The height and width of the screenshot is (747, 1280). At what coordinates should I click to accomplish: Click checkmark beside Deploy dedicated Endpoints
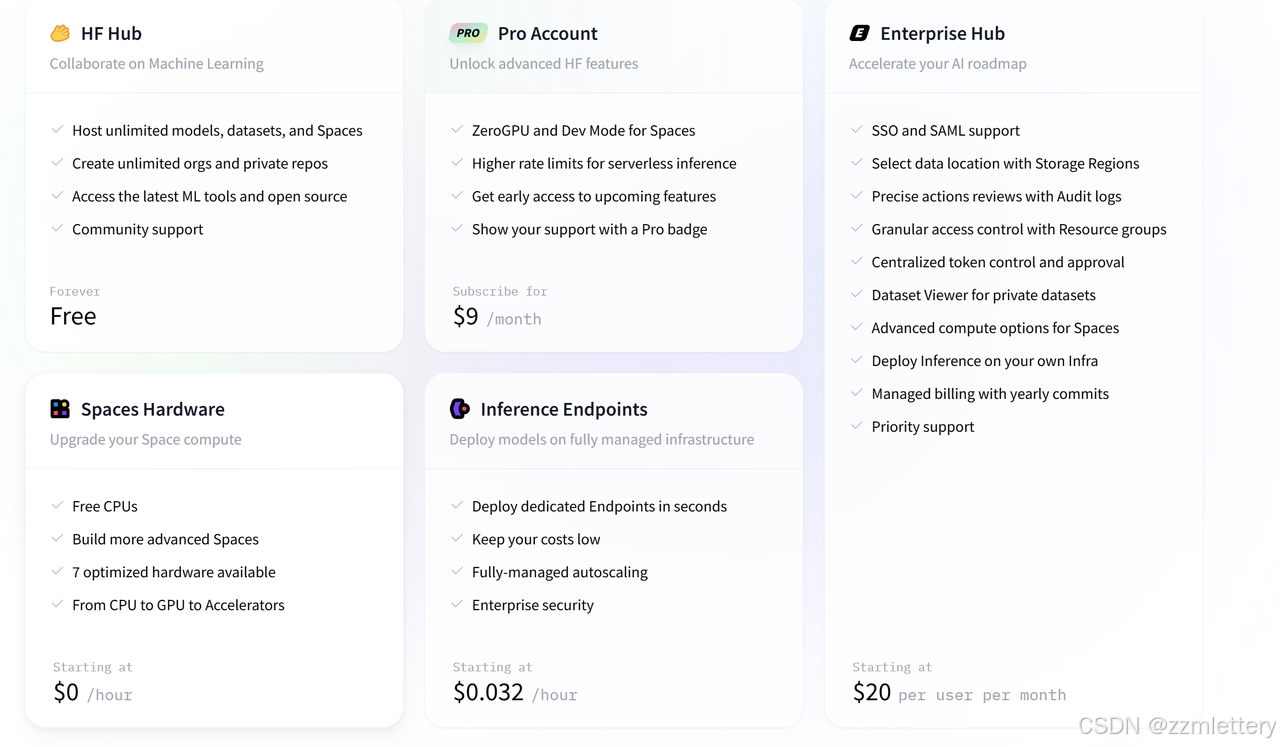457,506
